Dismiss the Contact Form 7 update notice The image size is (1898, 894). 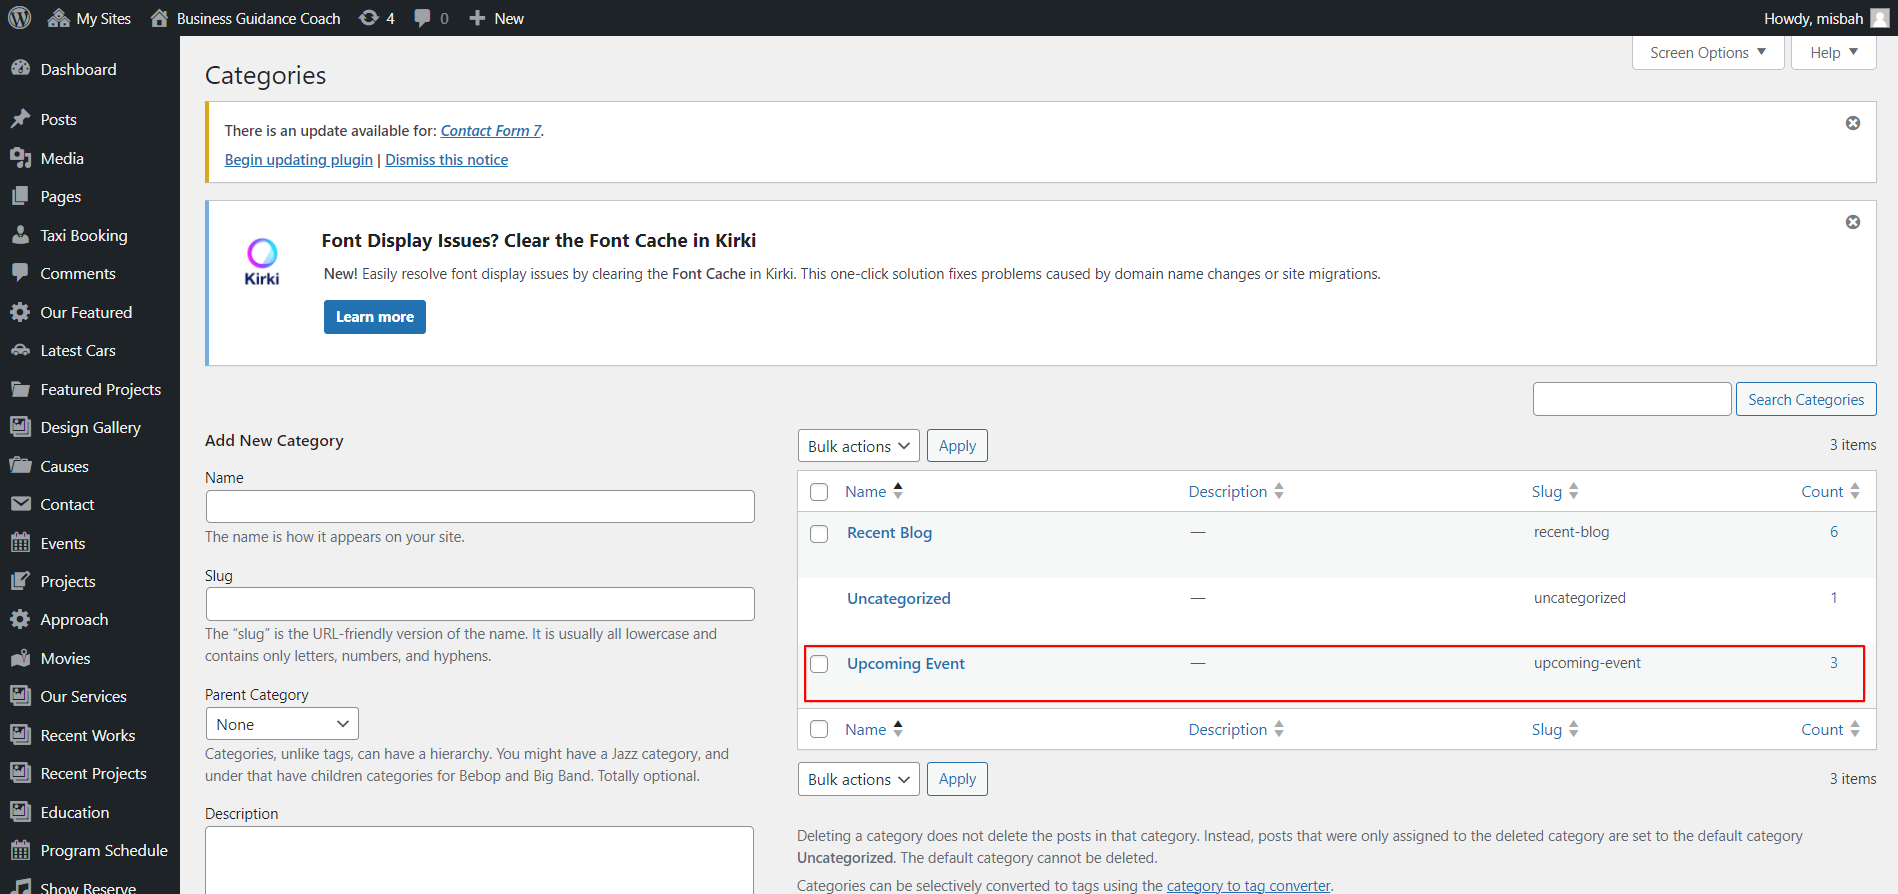tap(1852, 123)
